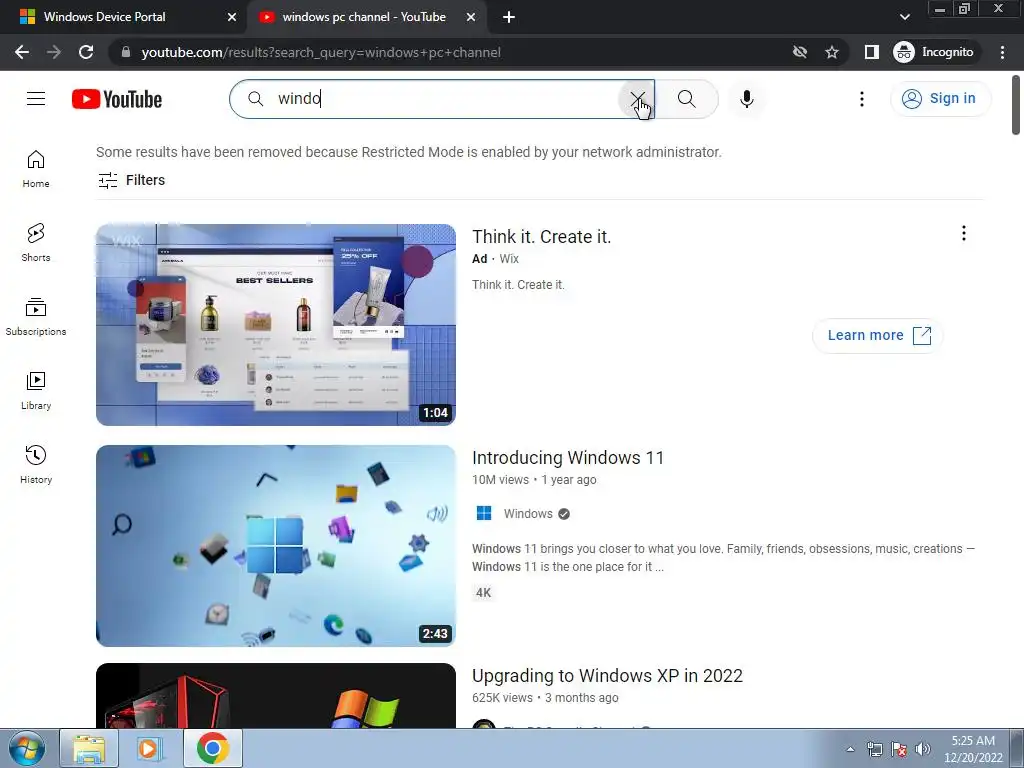Click the Learn more ad button
Image resolution: width=1024 pixels, height=768 pixels.
(878, 336)
